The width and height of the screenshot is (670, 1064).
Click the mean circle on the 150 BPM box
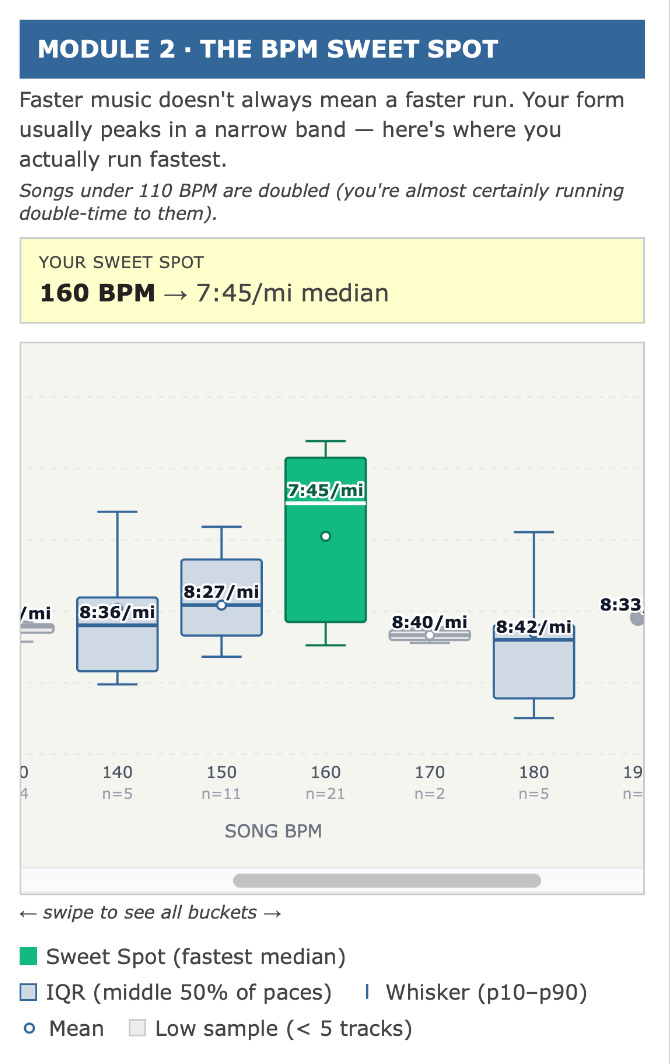coord(221,603)
